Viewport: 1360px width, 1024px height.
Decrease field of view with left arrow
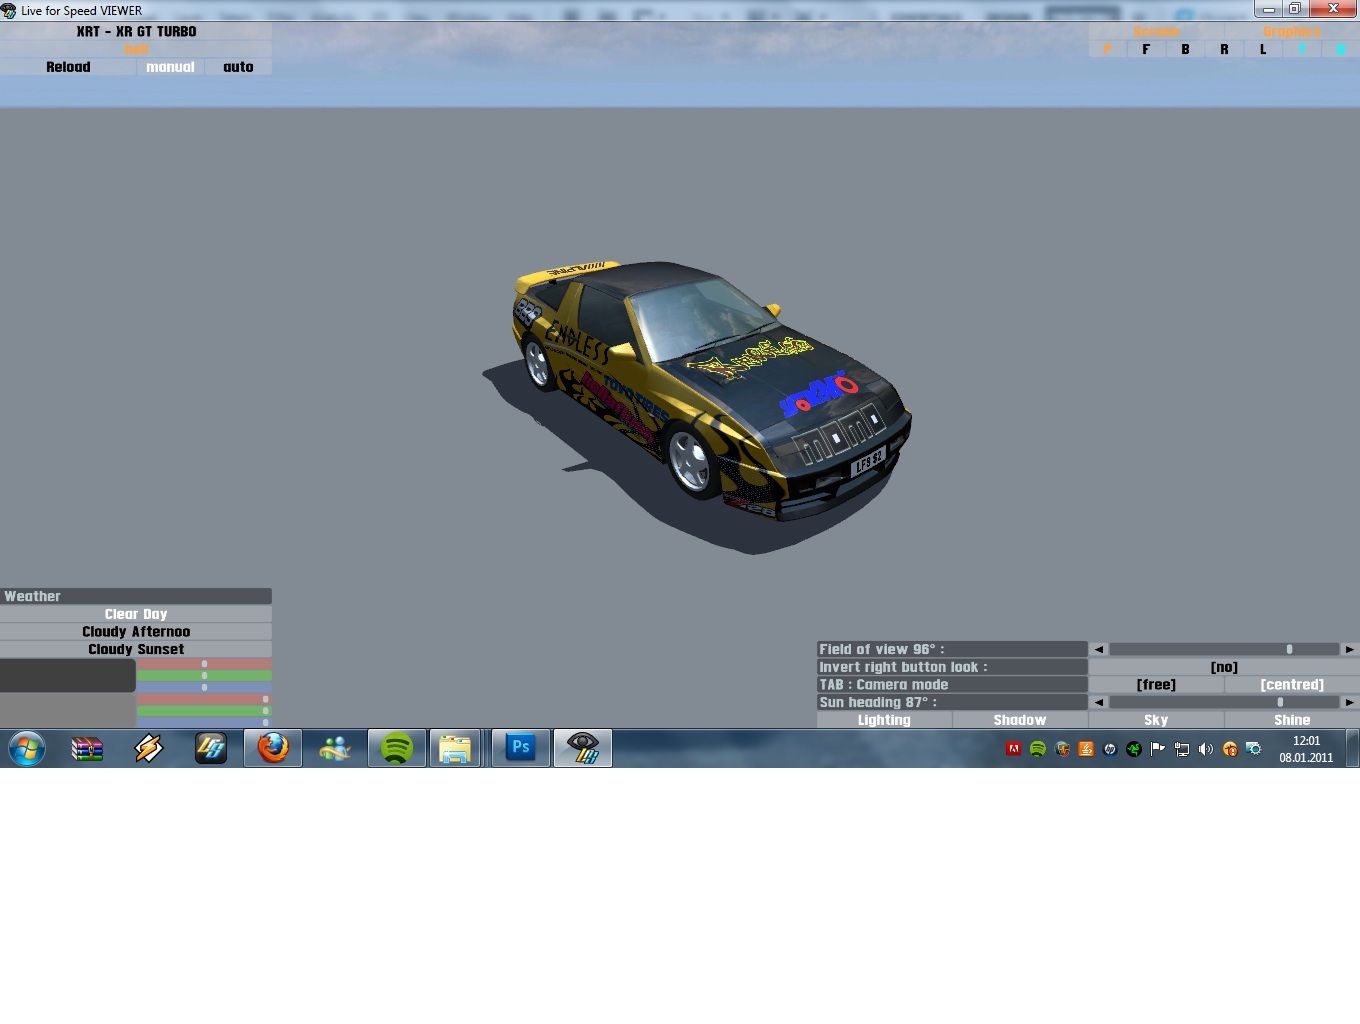click(x=1098, y=649)
